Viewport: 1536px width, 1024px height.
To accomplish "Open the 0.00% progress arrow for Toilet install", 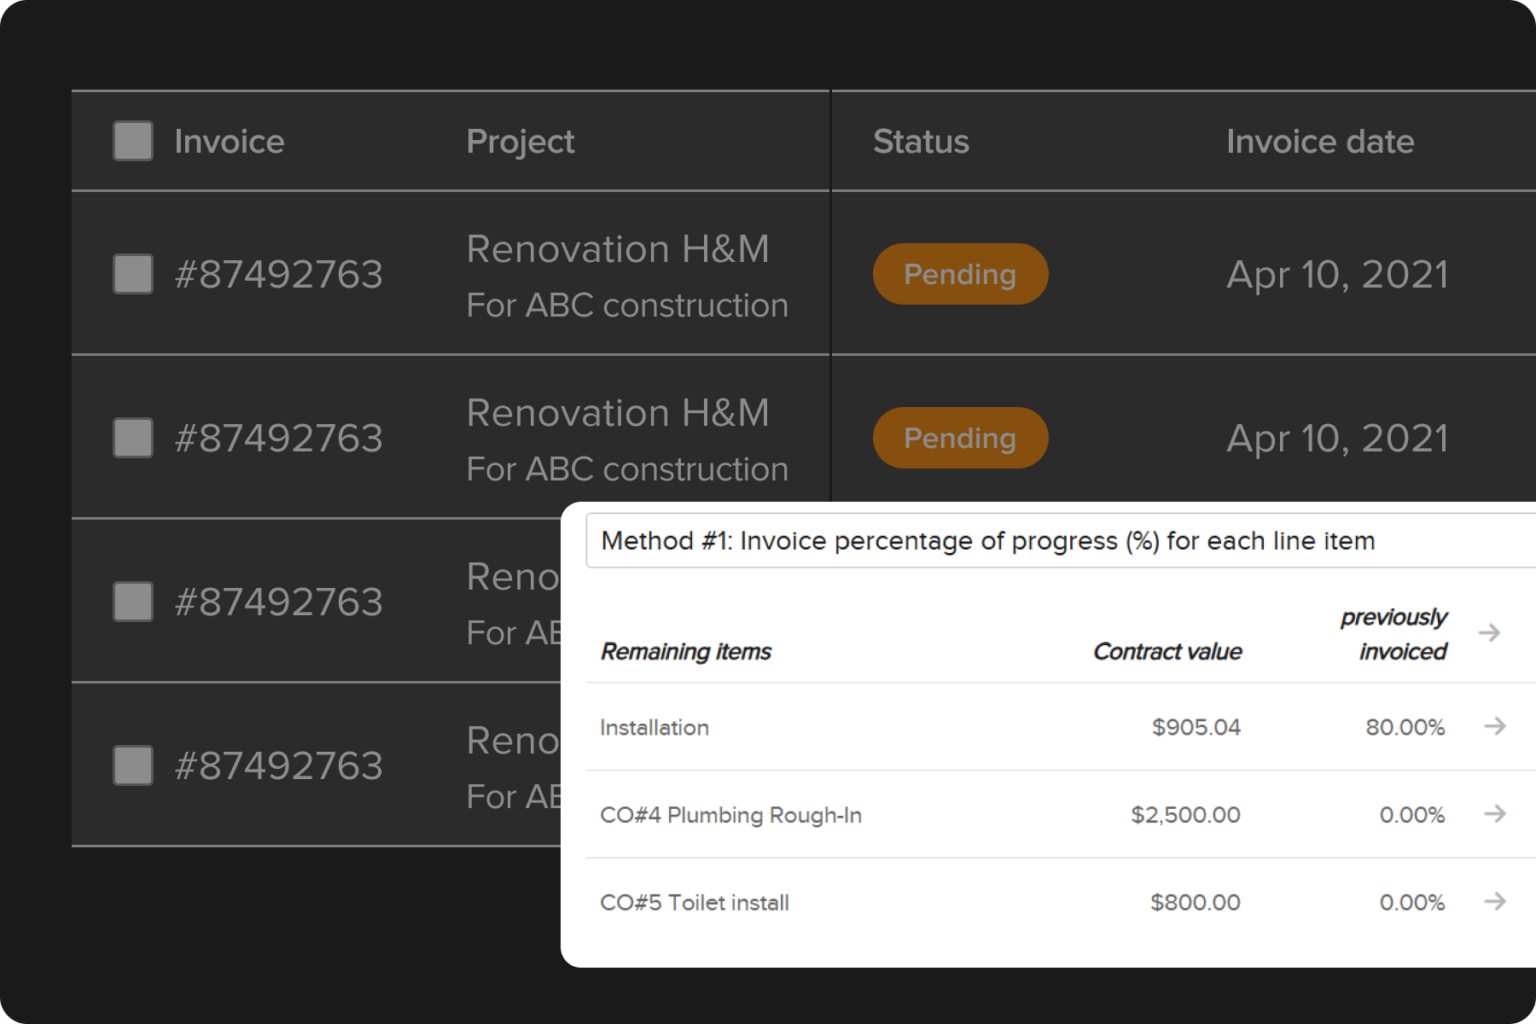I will pos(1495,901).
